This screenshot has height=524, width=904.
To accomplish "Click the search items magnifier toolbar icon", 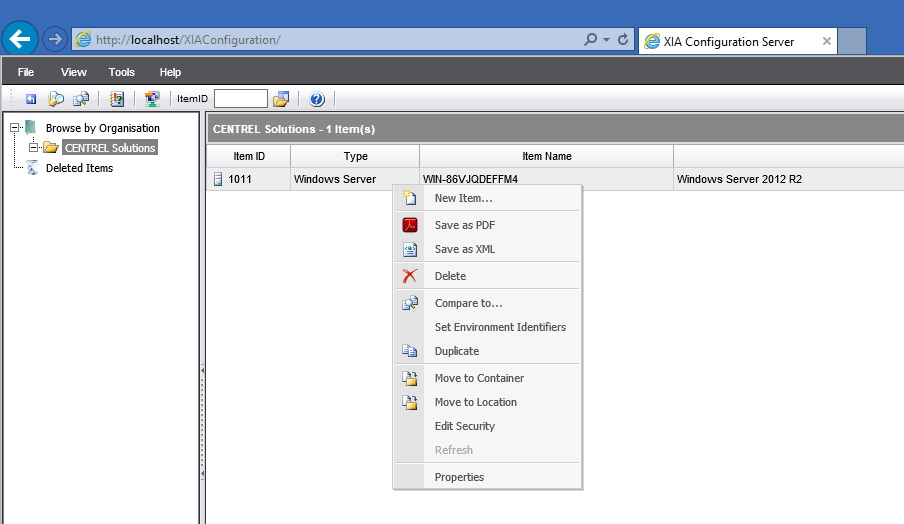I will pyautogui.click(x=56, y=99).
